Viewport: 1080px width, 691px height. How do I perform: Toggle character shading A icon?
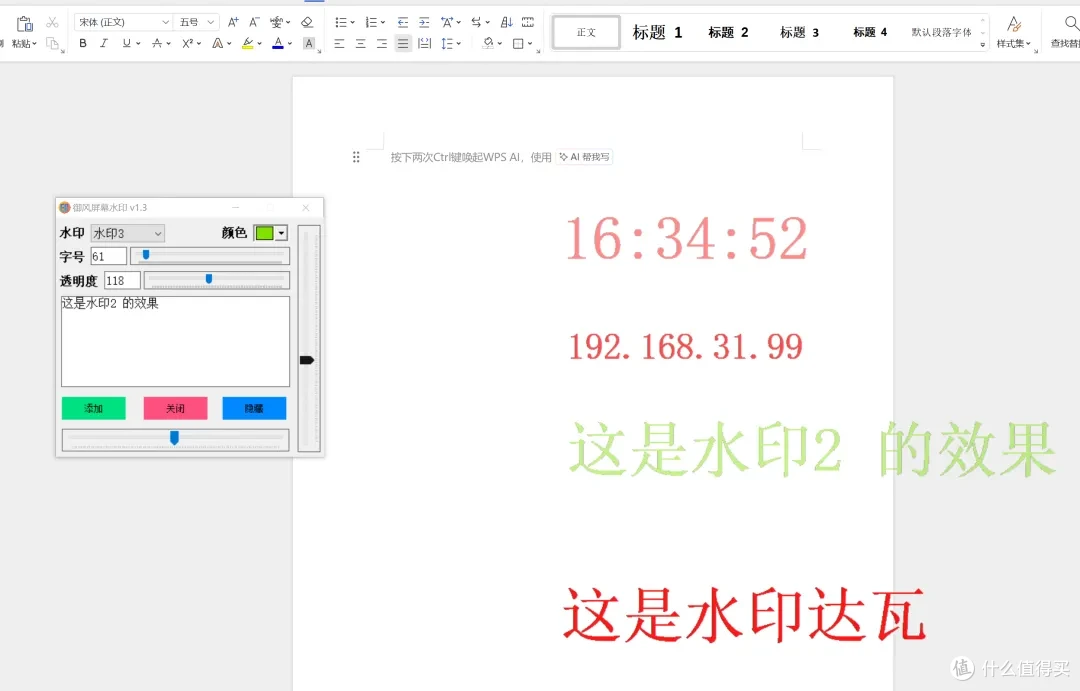[x=309, y=43]
